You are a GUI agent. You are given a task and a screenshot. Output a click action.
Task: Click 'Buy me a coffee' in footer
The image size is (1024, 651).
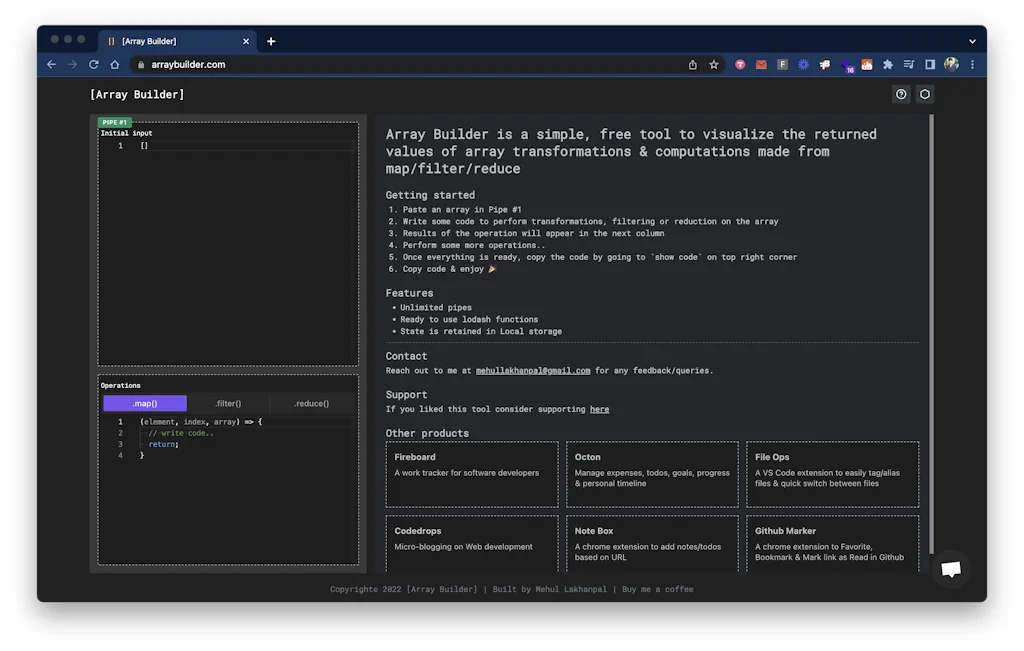tap(657, 590)
